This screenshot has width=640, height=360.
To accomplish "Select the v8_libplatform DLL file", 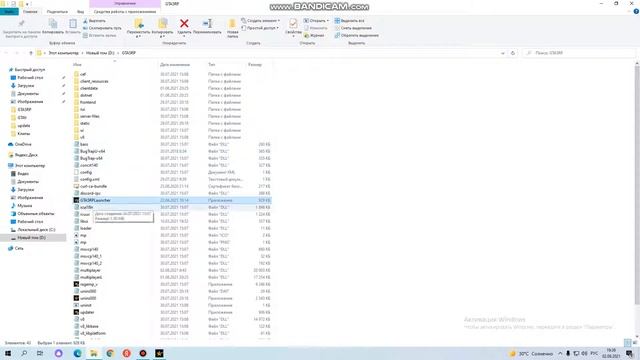I will 93,333.
